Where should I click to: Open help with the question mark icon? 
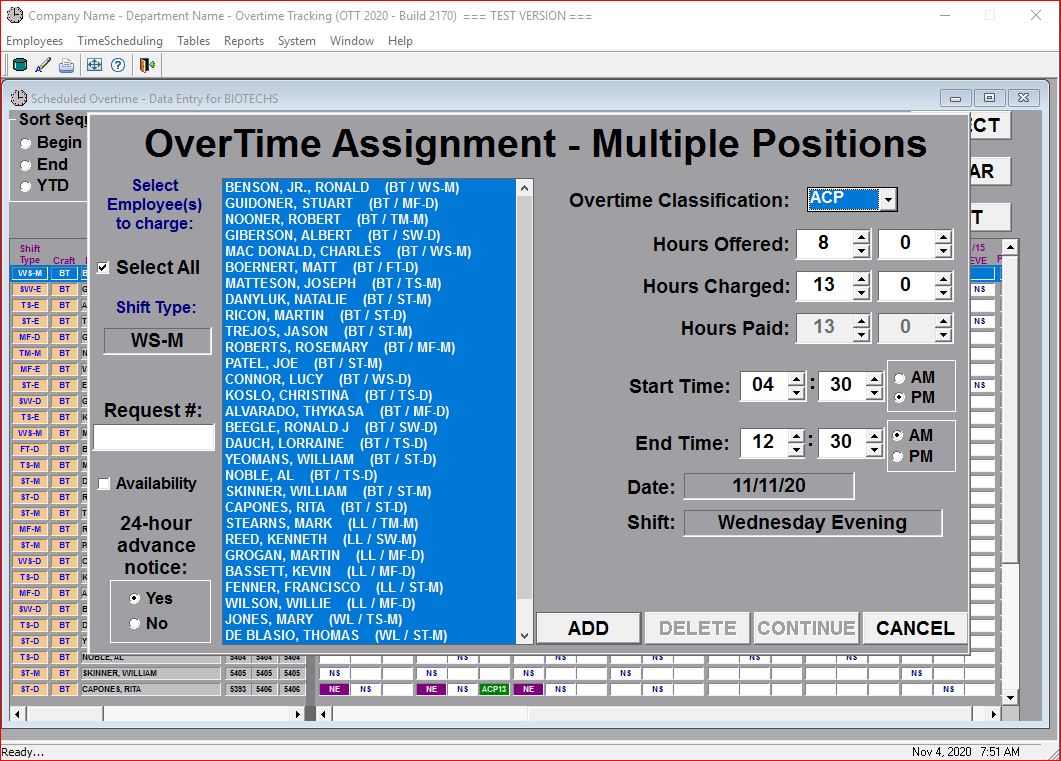[117, 65]
